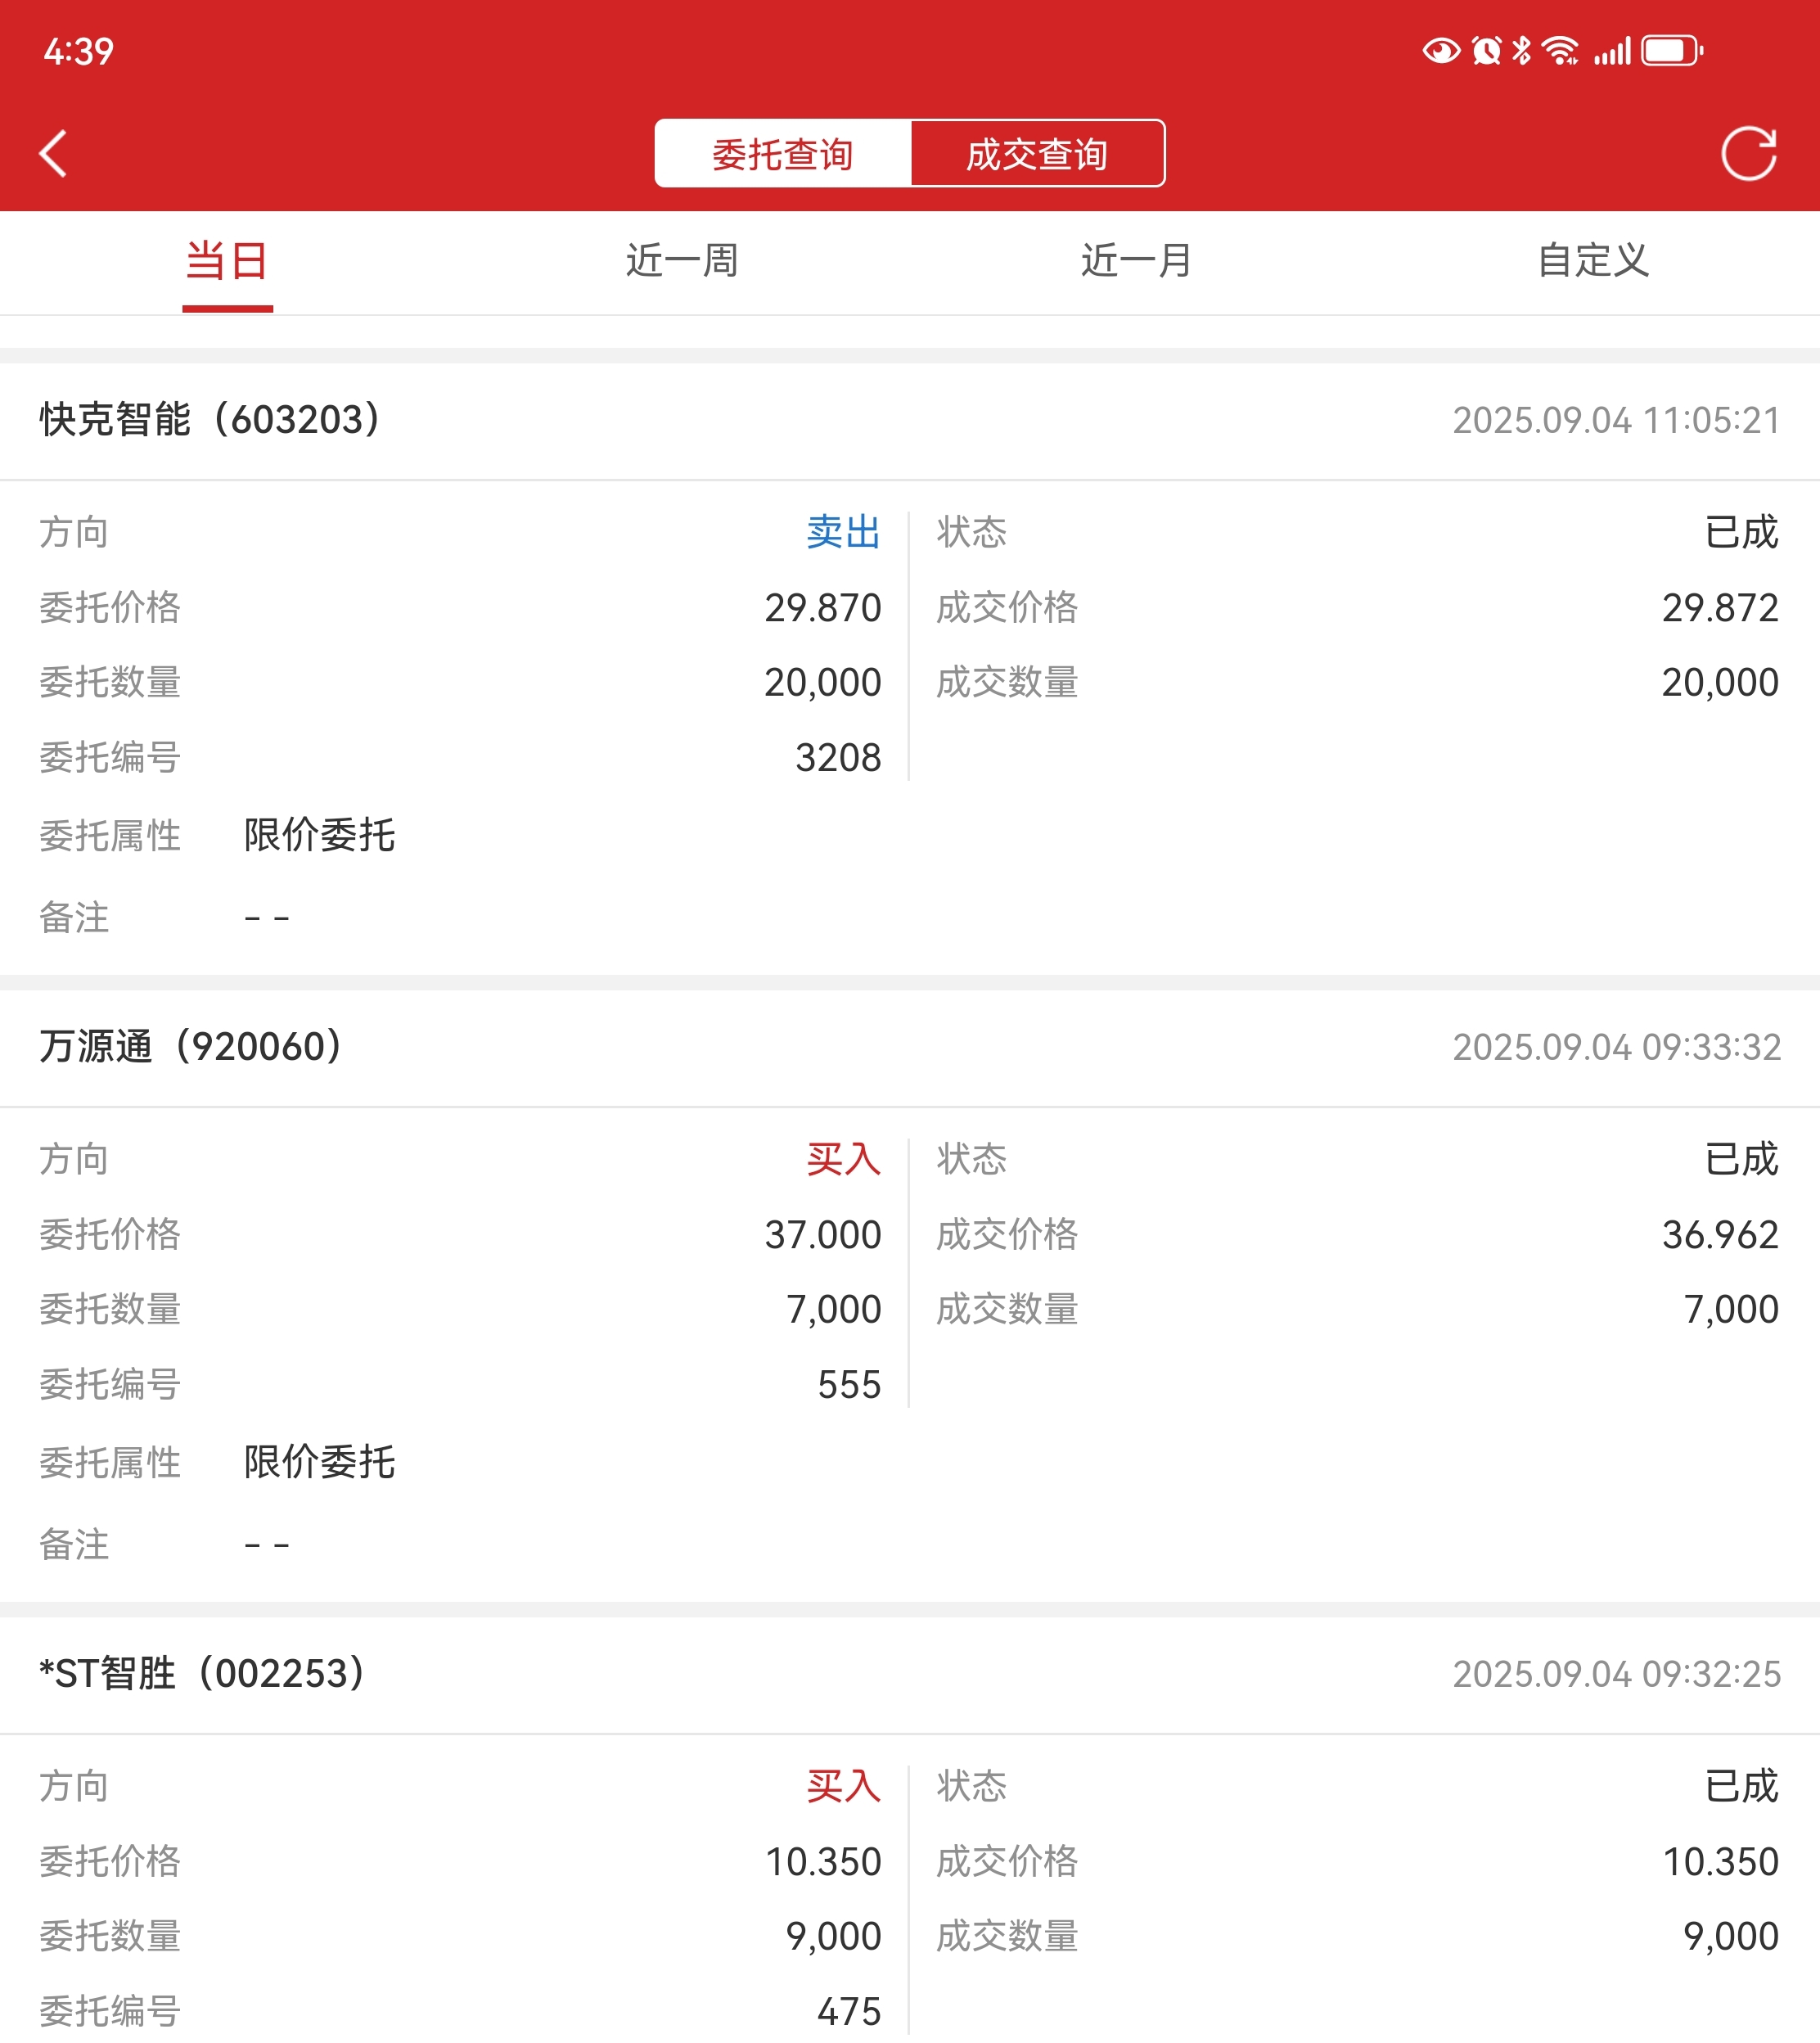Tap the battery status icon
The height and width of the screenshot is (2043, 1820).
pyautogui.click(x=1672, y=50)
